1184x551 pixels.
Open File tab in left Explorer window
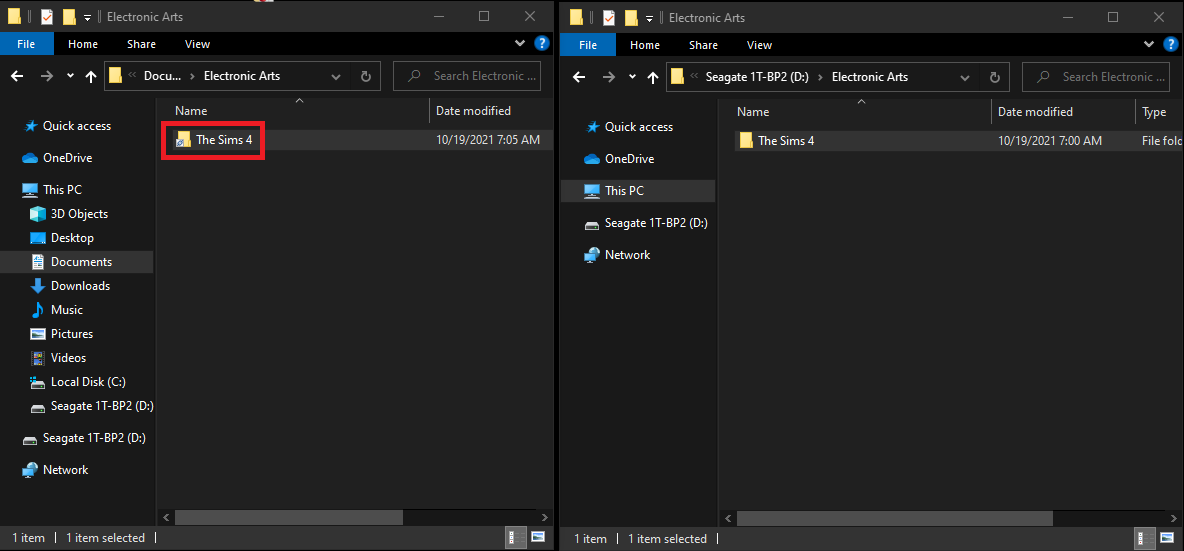point(26,44)
